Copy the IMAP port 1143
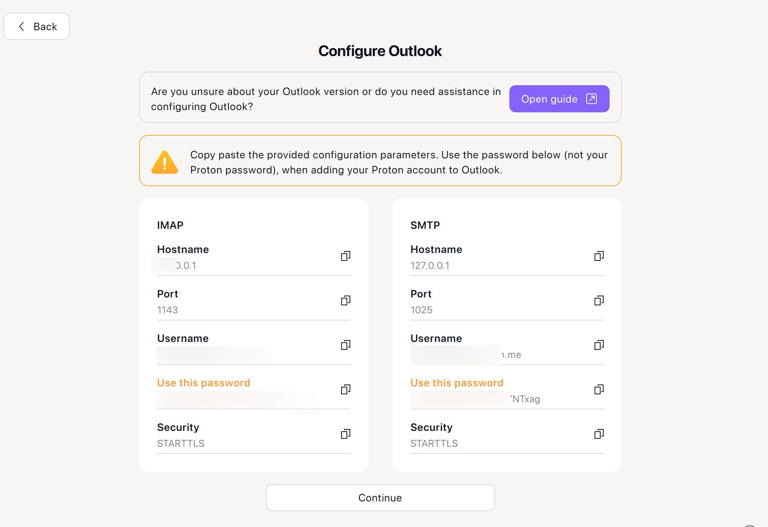The width and height of the screenshot is (768, 527). pyautogui.click(x=345, y=301)
